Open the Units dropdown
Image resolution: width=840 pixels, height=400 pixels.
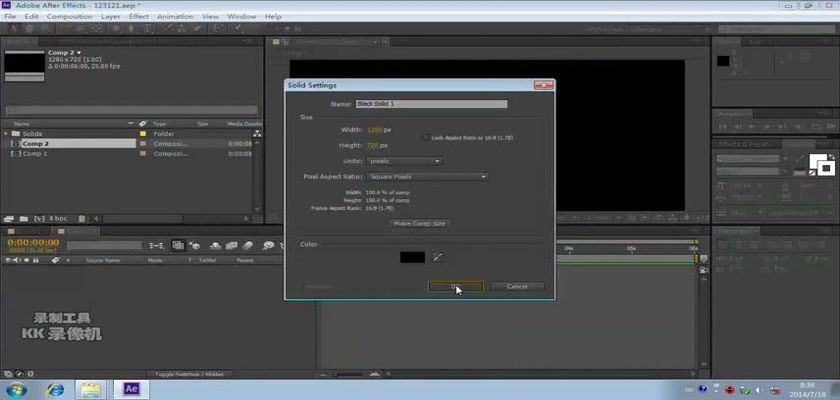(x=405, y=161)
